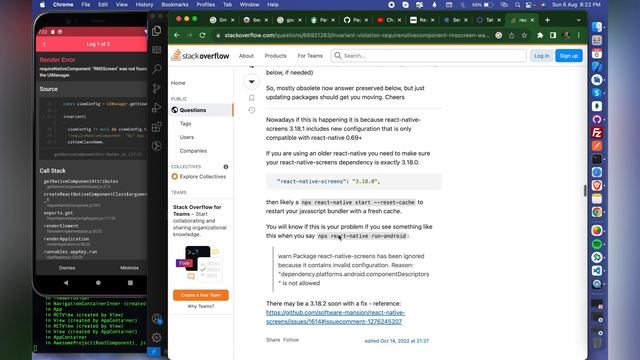
Task: Click Stack Overflow logo
Action: (x=200, y=56)
